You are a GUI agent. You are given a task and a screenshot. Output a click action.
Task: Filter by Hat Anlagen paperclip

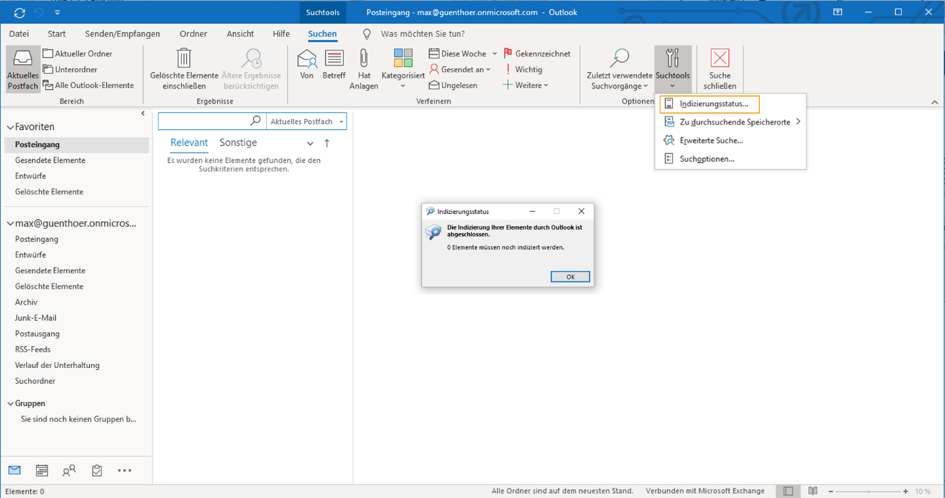pos(364,69)
